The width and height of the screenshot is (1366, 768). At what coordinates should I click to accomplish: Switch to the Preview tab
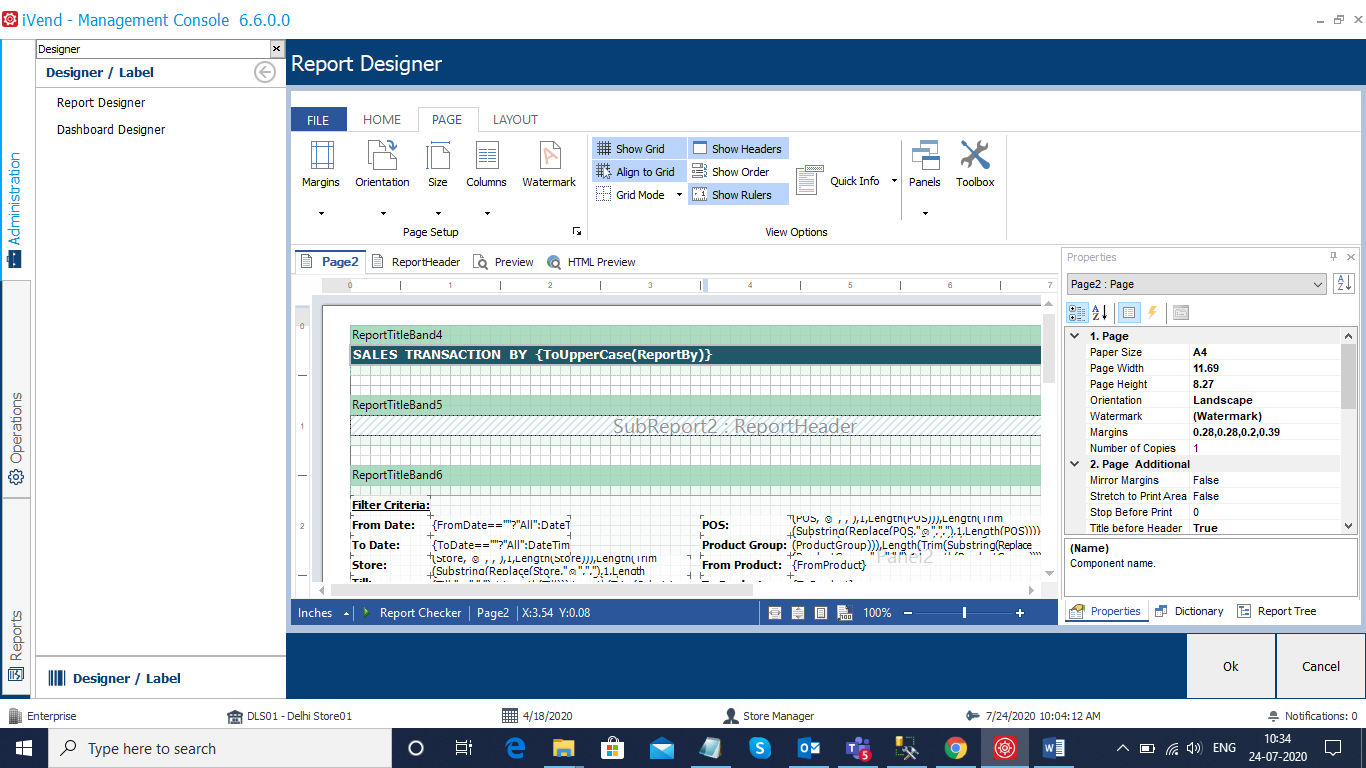503,262
